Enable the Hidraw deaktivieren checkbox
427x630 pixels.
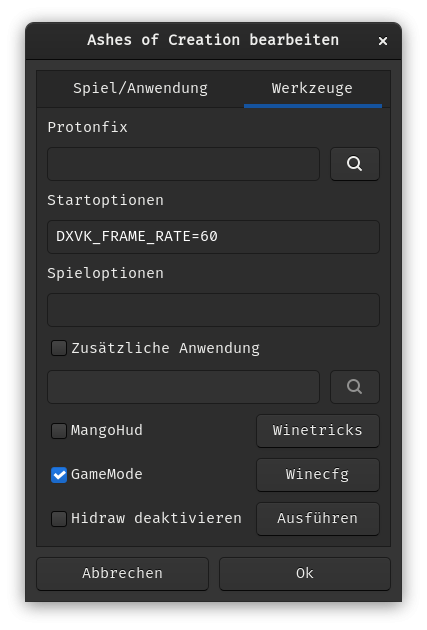click(x=59, y=519)
